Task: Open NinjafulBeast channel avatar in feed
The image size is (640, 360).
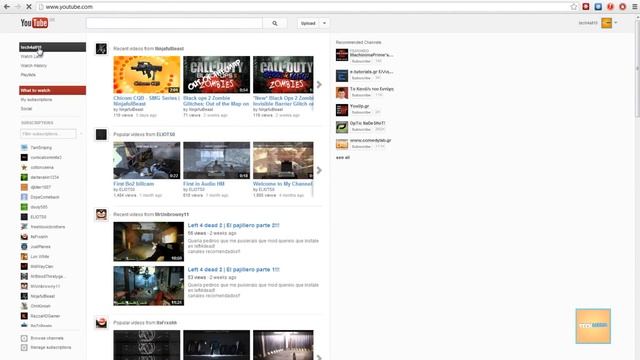Action: click(101, 49)
